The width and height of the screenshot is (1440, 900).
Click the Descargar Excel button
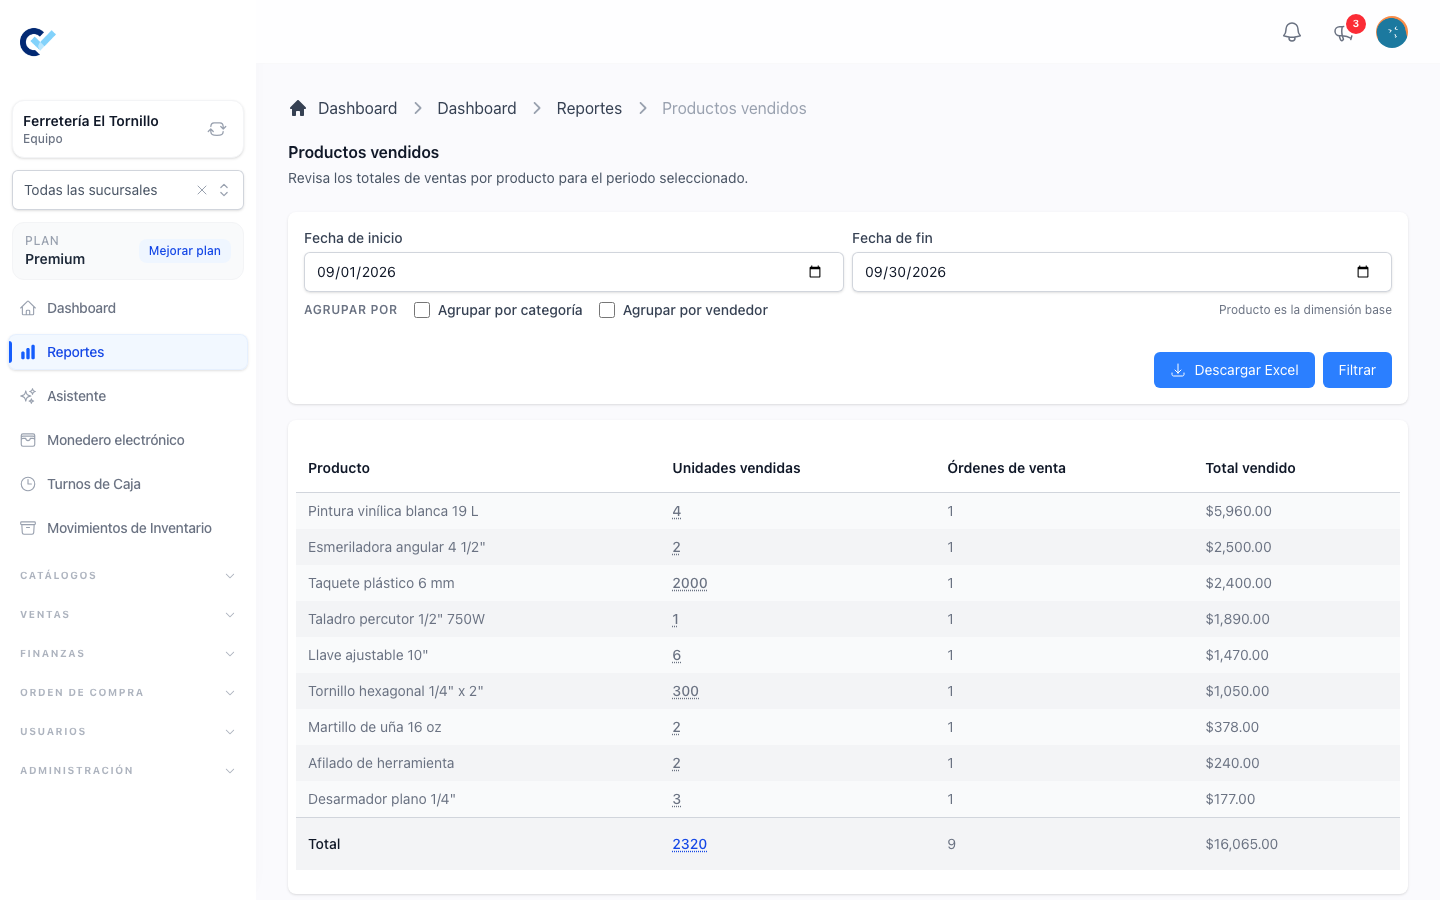tap(1234, 370)
